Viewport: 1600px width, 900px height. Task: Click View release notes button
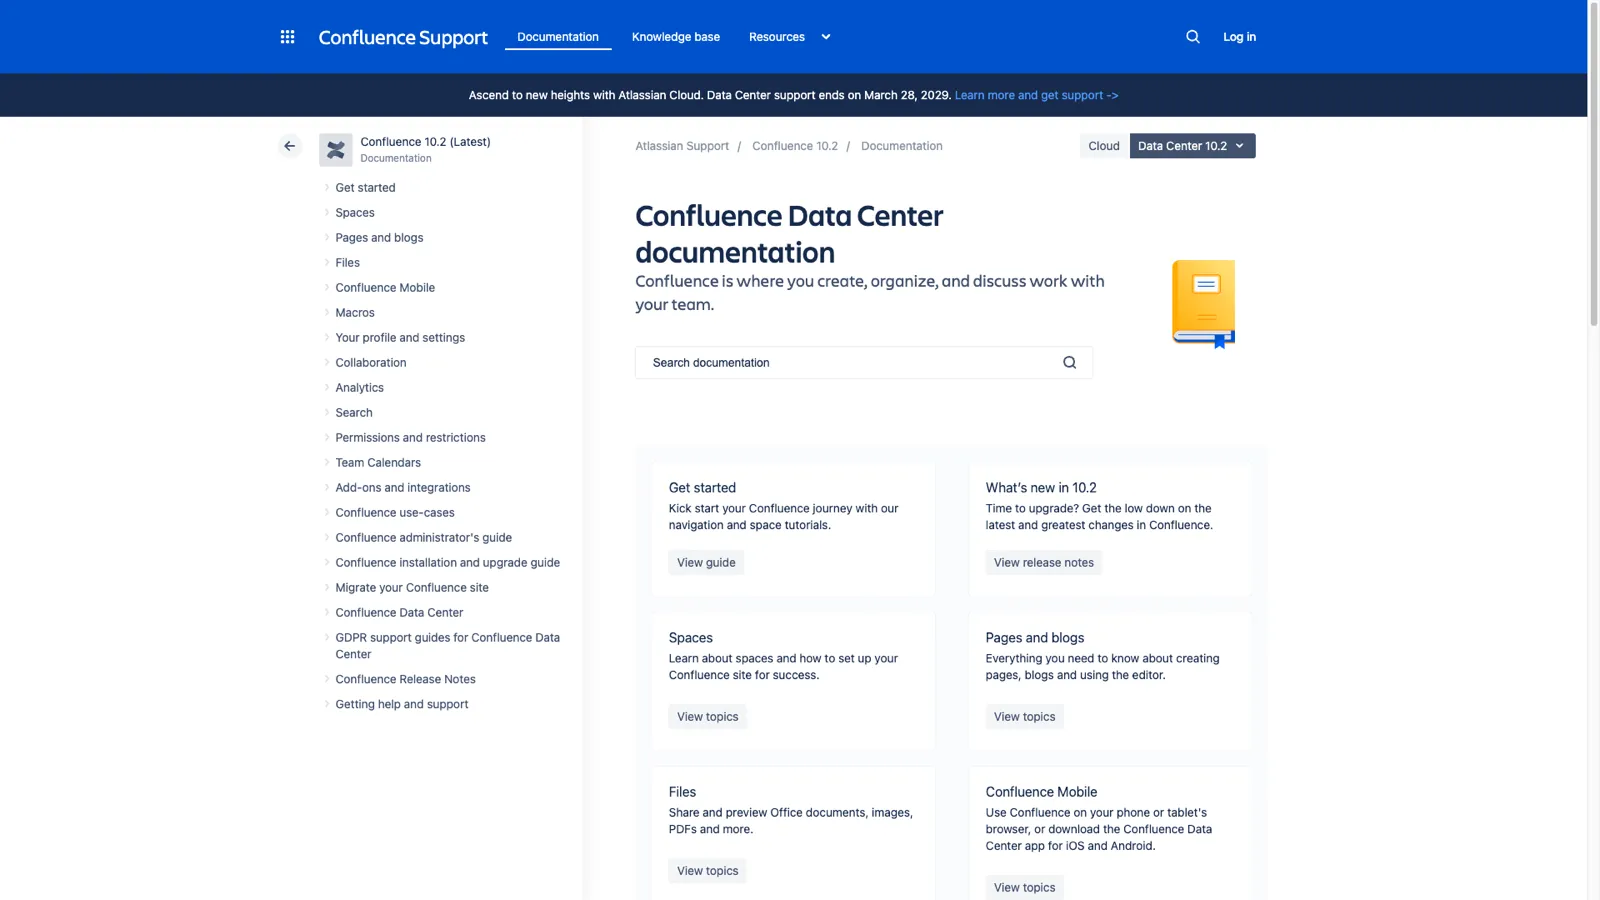[x=1043, y=563]
